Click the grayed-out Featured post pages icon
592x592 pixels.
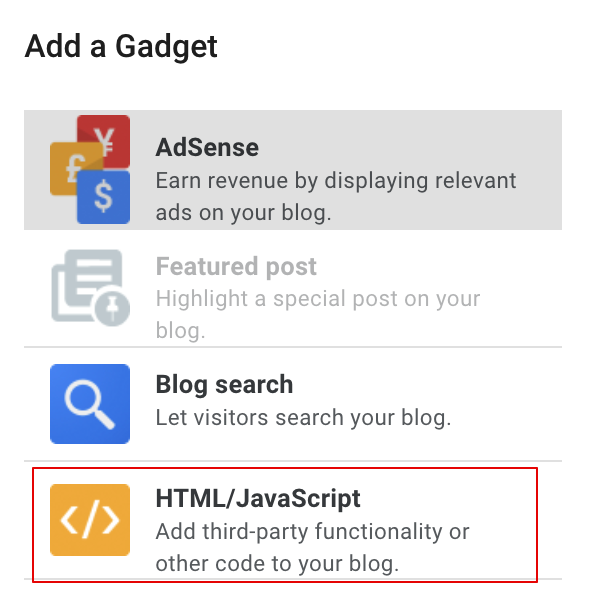tap(90, 288)
